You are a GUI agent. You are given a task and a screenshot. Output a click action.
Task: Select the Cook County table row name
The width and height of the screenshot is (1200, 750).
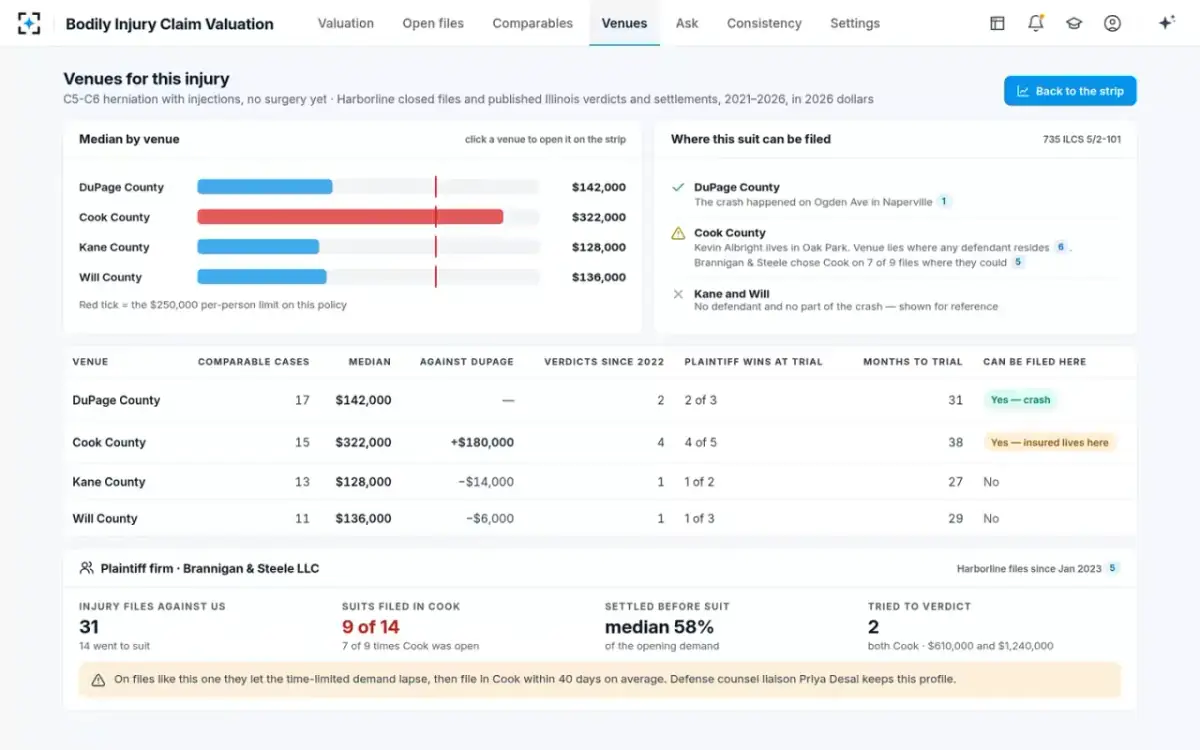click(x=109, y=442)
